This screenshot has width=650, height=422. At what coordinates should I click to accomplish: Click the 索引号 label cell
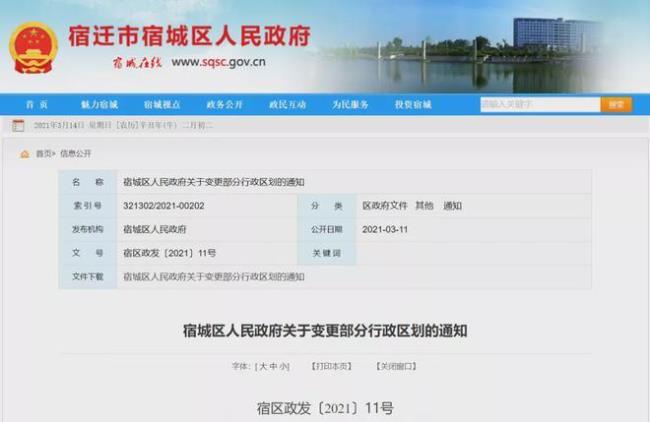click(x=87, y=206)
